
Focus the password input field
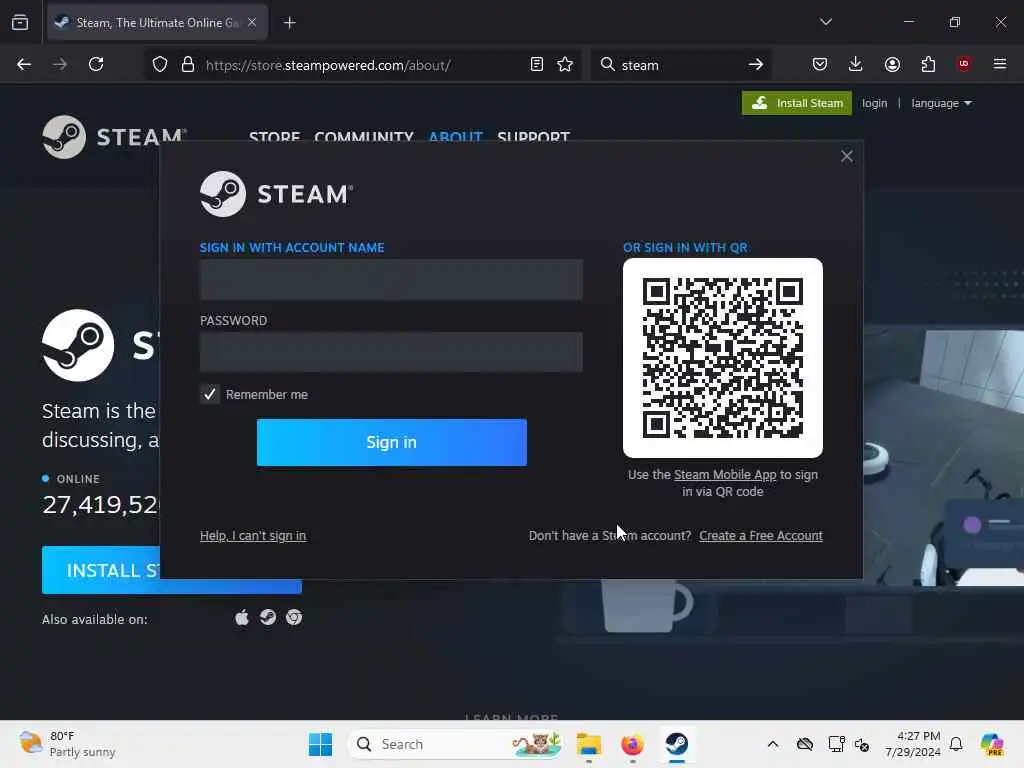pos(391,352)
